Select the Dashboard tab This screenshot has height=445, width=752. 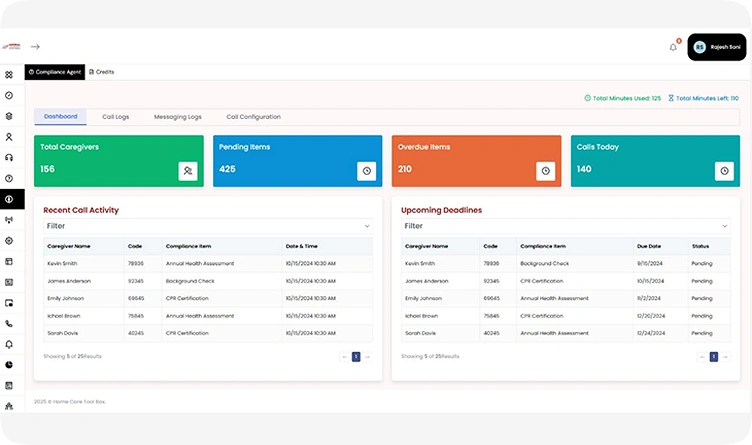point(60,117)
